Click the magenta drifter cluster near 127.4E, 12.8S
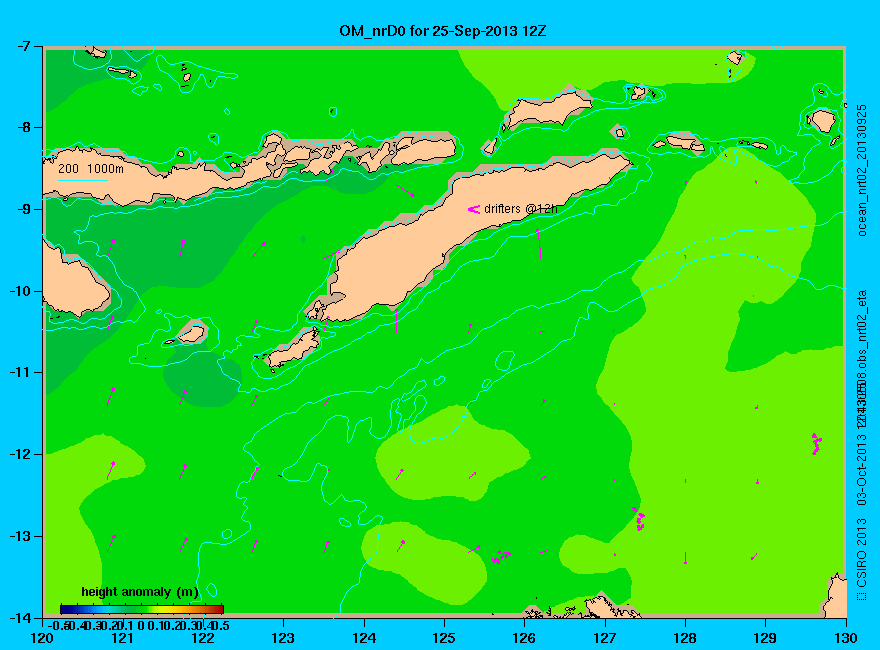The image size is (880, 650). pos(639,519)
